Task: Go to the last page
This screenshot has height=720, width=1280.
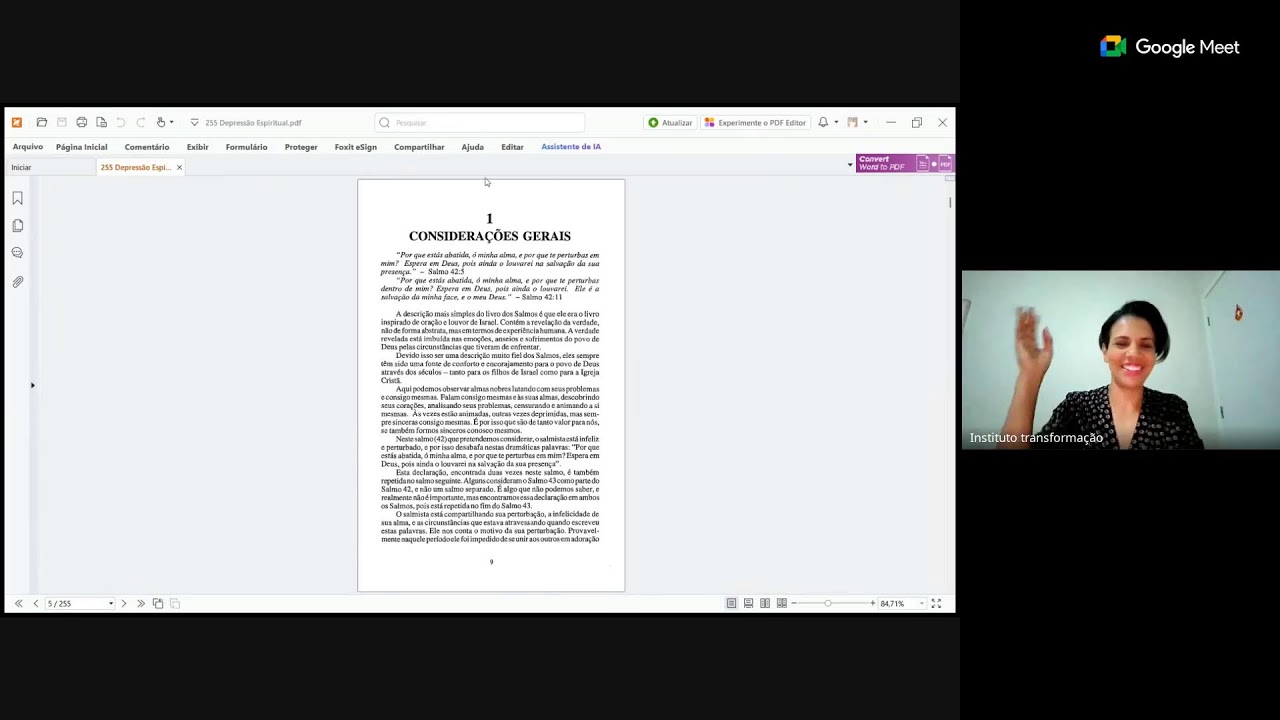Action: (141, 603)
